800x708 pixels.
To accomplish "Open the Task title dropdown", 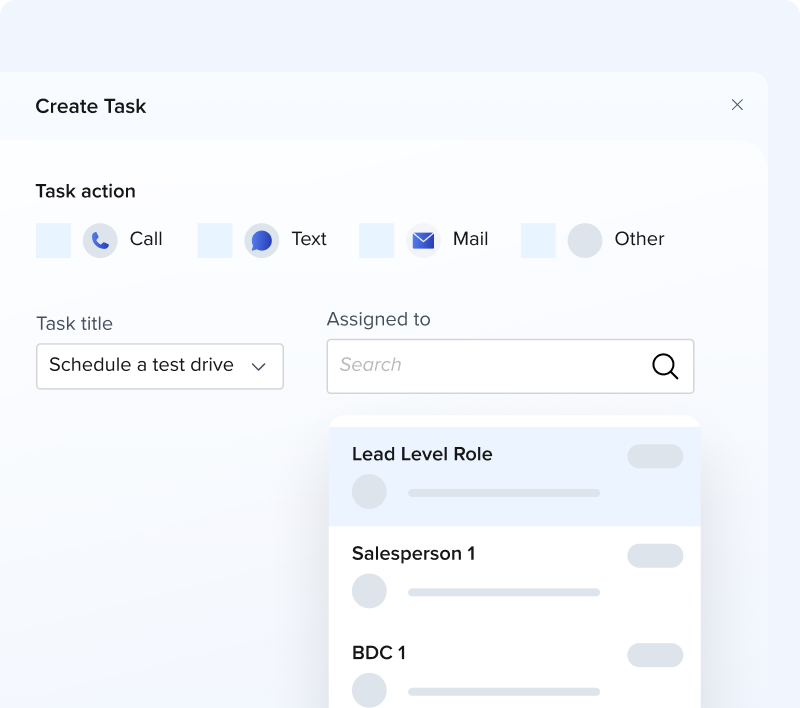I will (159, 366).
